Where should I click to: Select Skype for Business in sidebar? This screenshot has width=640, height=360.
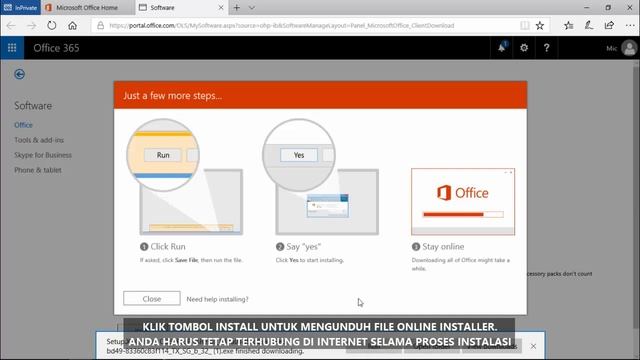43,155
